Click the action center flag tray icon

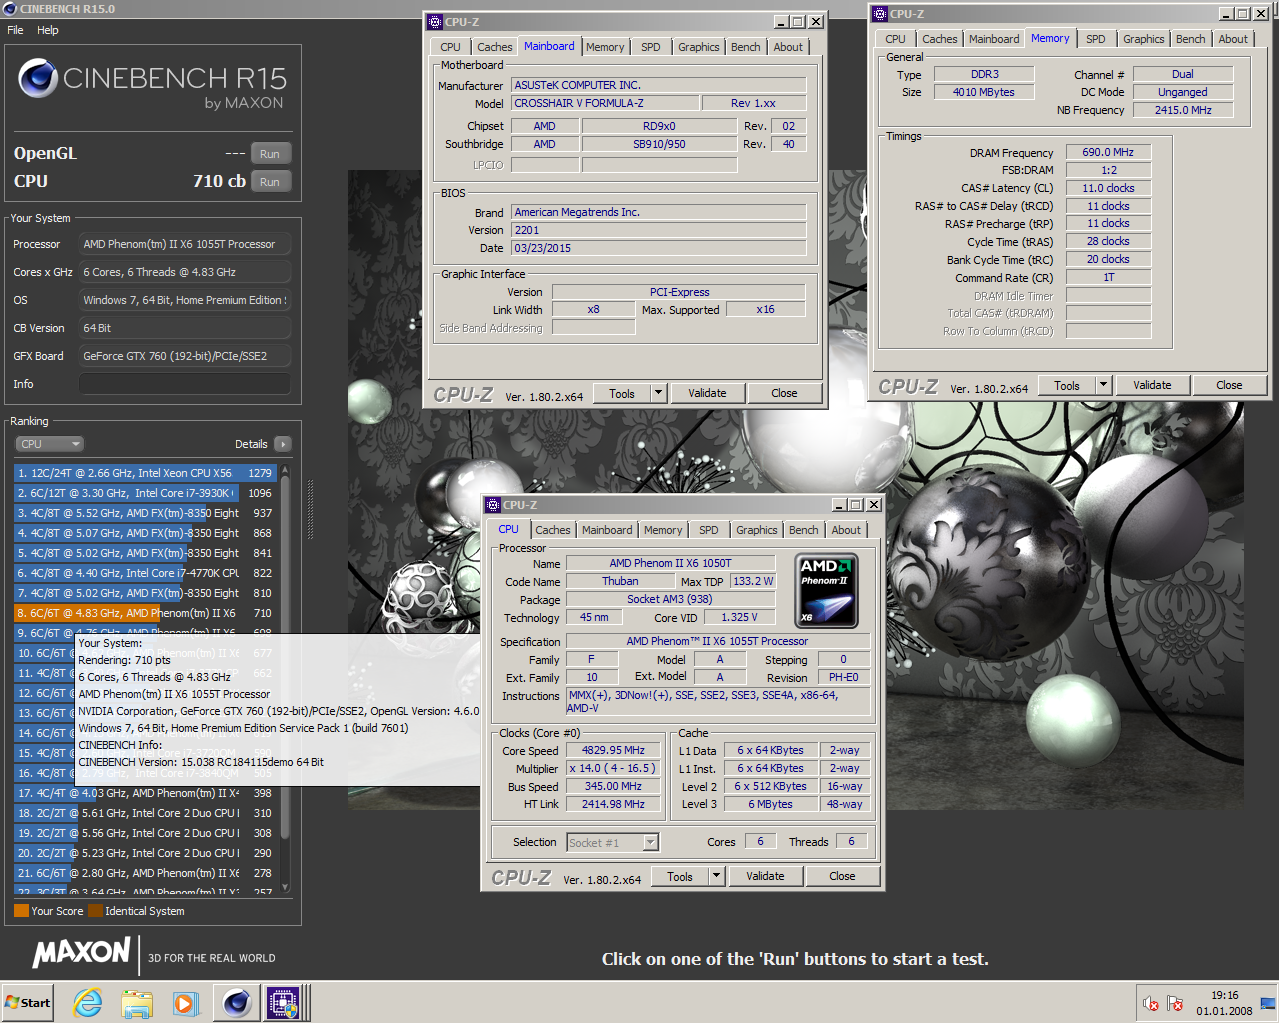(1175, 1003)
